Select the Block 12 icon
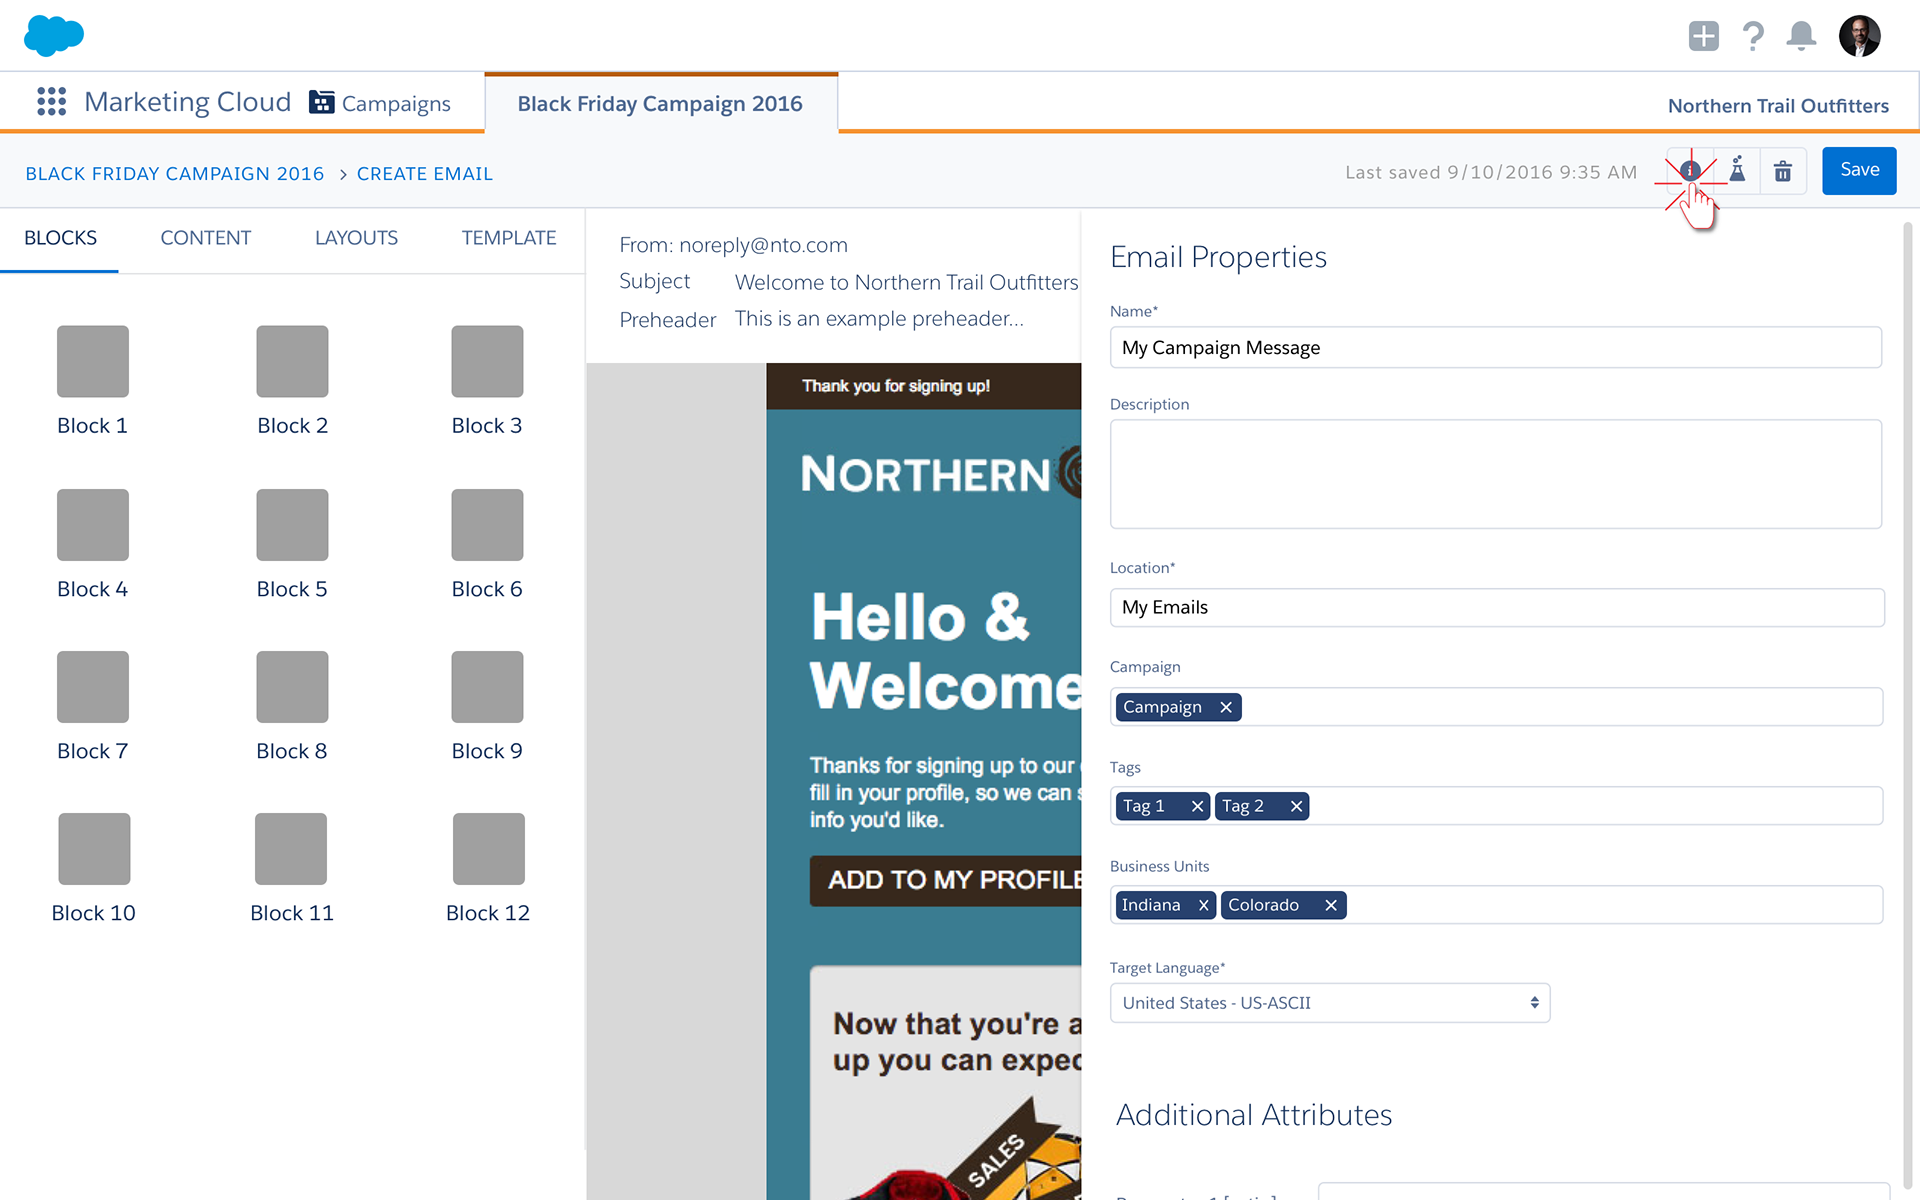Image resolution: width=1920 pixels, height=1200 pixels. click(489, 849)
